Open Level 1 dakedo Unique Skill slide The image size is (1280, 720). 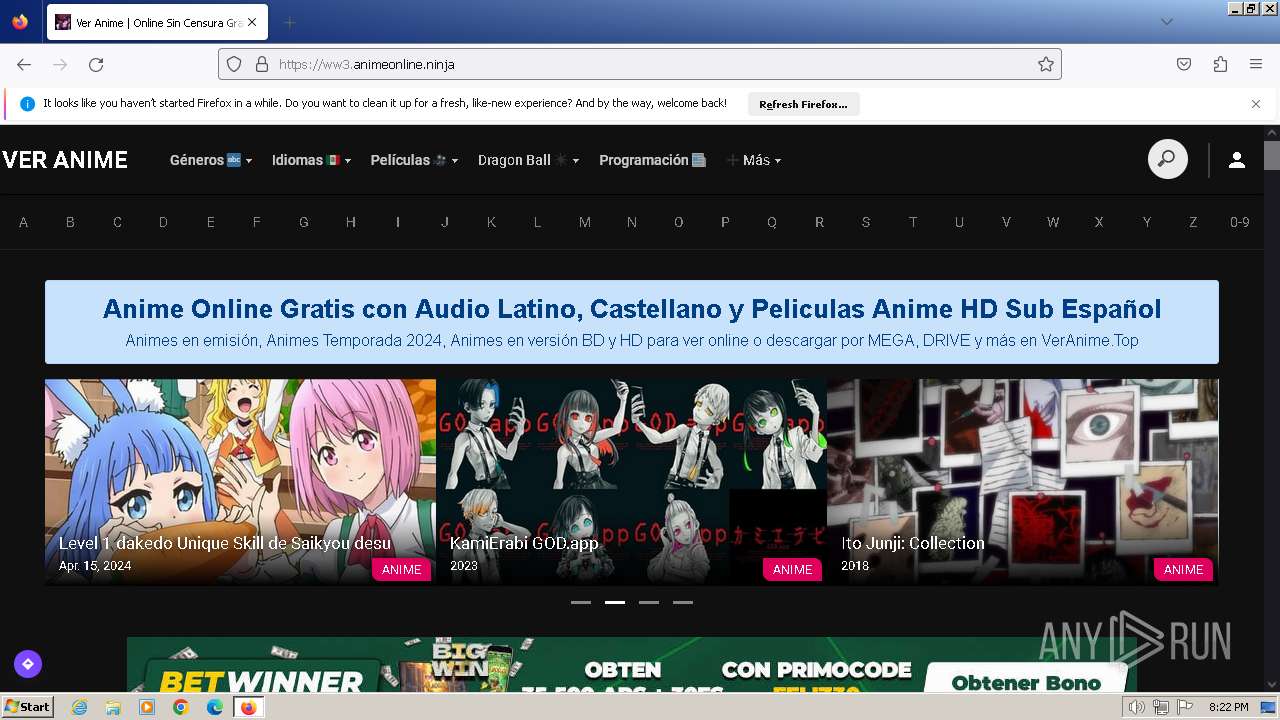coord(240,482)
